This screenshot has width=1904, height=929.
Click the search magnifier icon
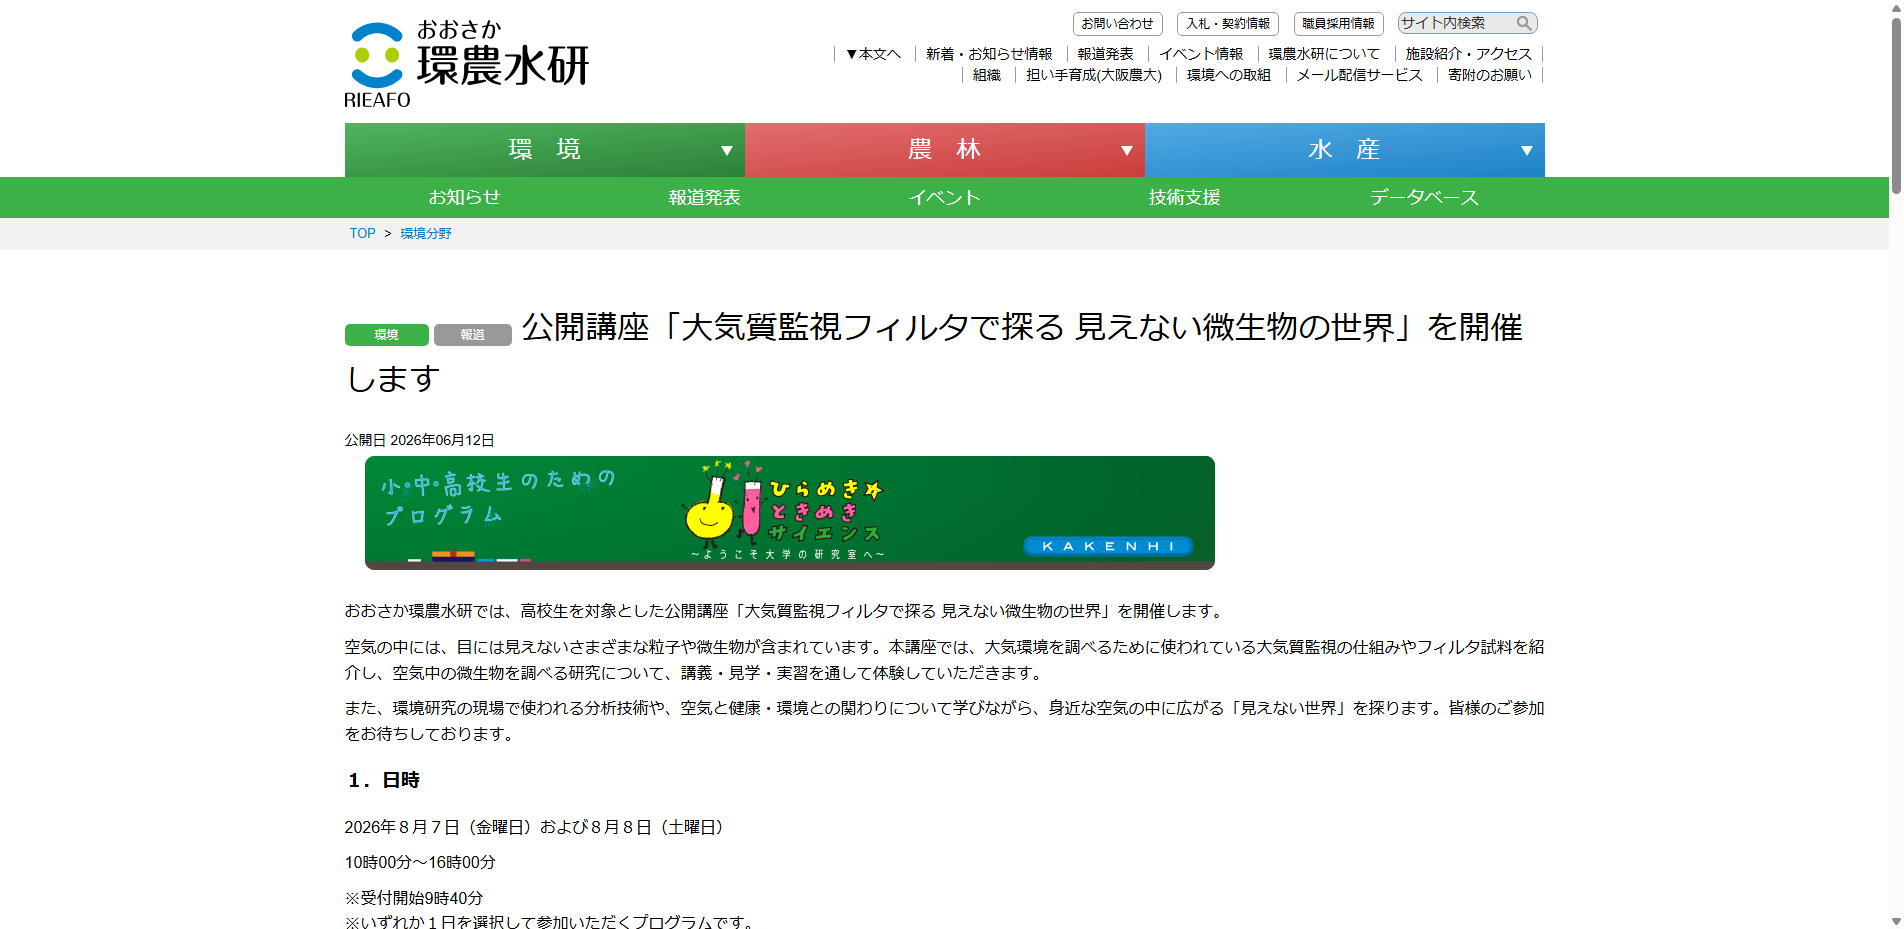[x=1523, y=23]
